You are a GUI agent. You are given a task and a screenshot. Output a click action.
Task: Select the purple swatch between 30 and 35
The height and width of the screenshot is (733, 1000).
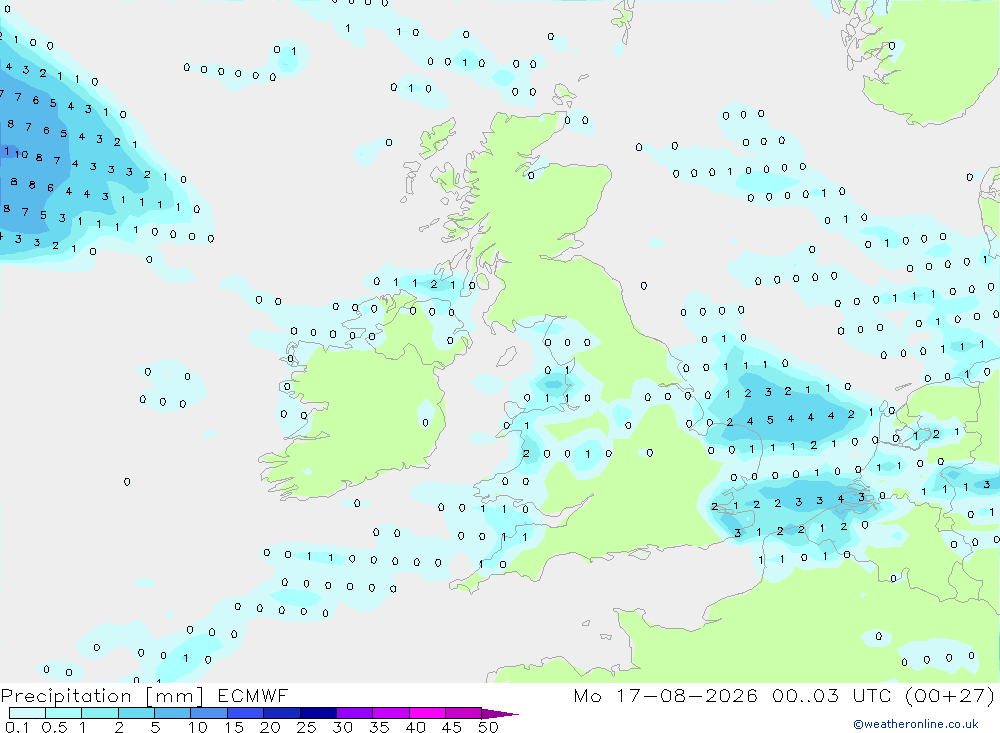[354, 713]
